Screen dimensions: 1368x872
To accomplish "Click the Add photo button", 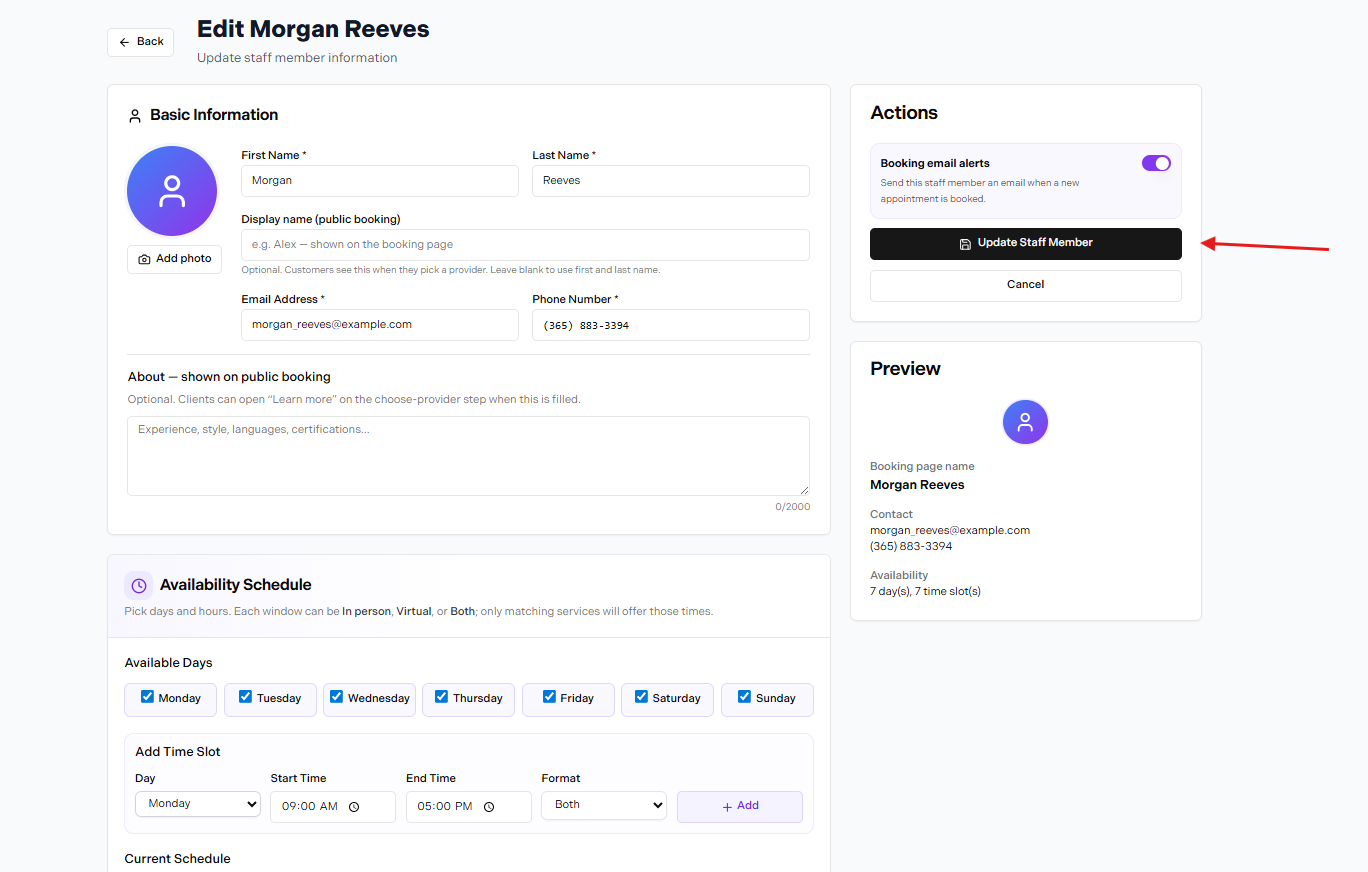I will pyautogui.click(x=174, y=259).
